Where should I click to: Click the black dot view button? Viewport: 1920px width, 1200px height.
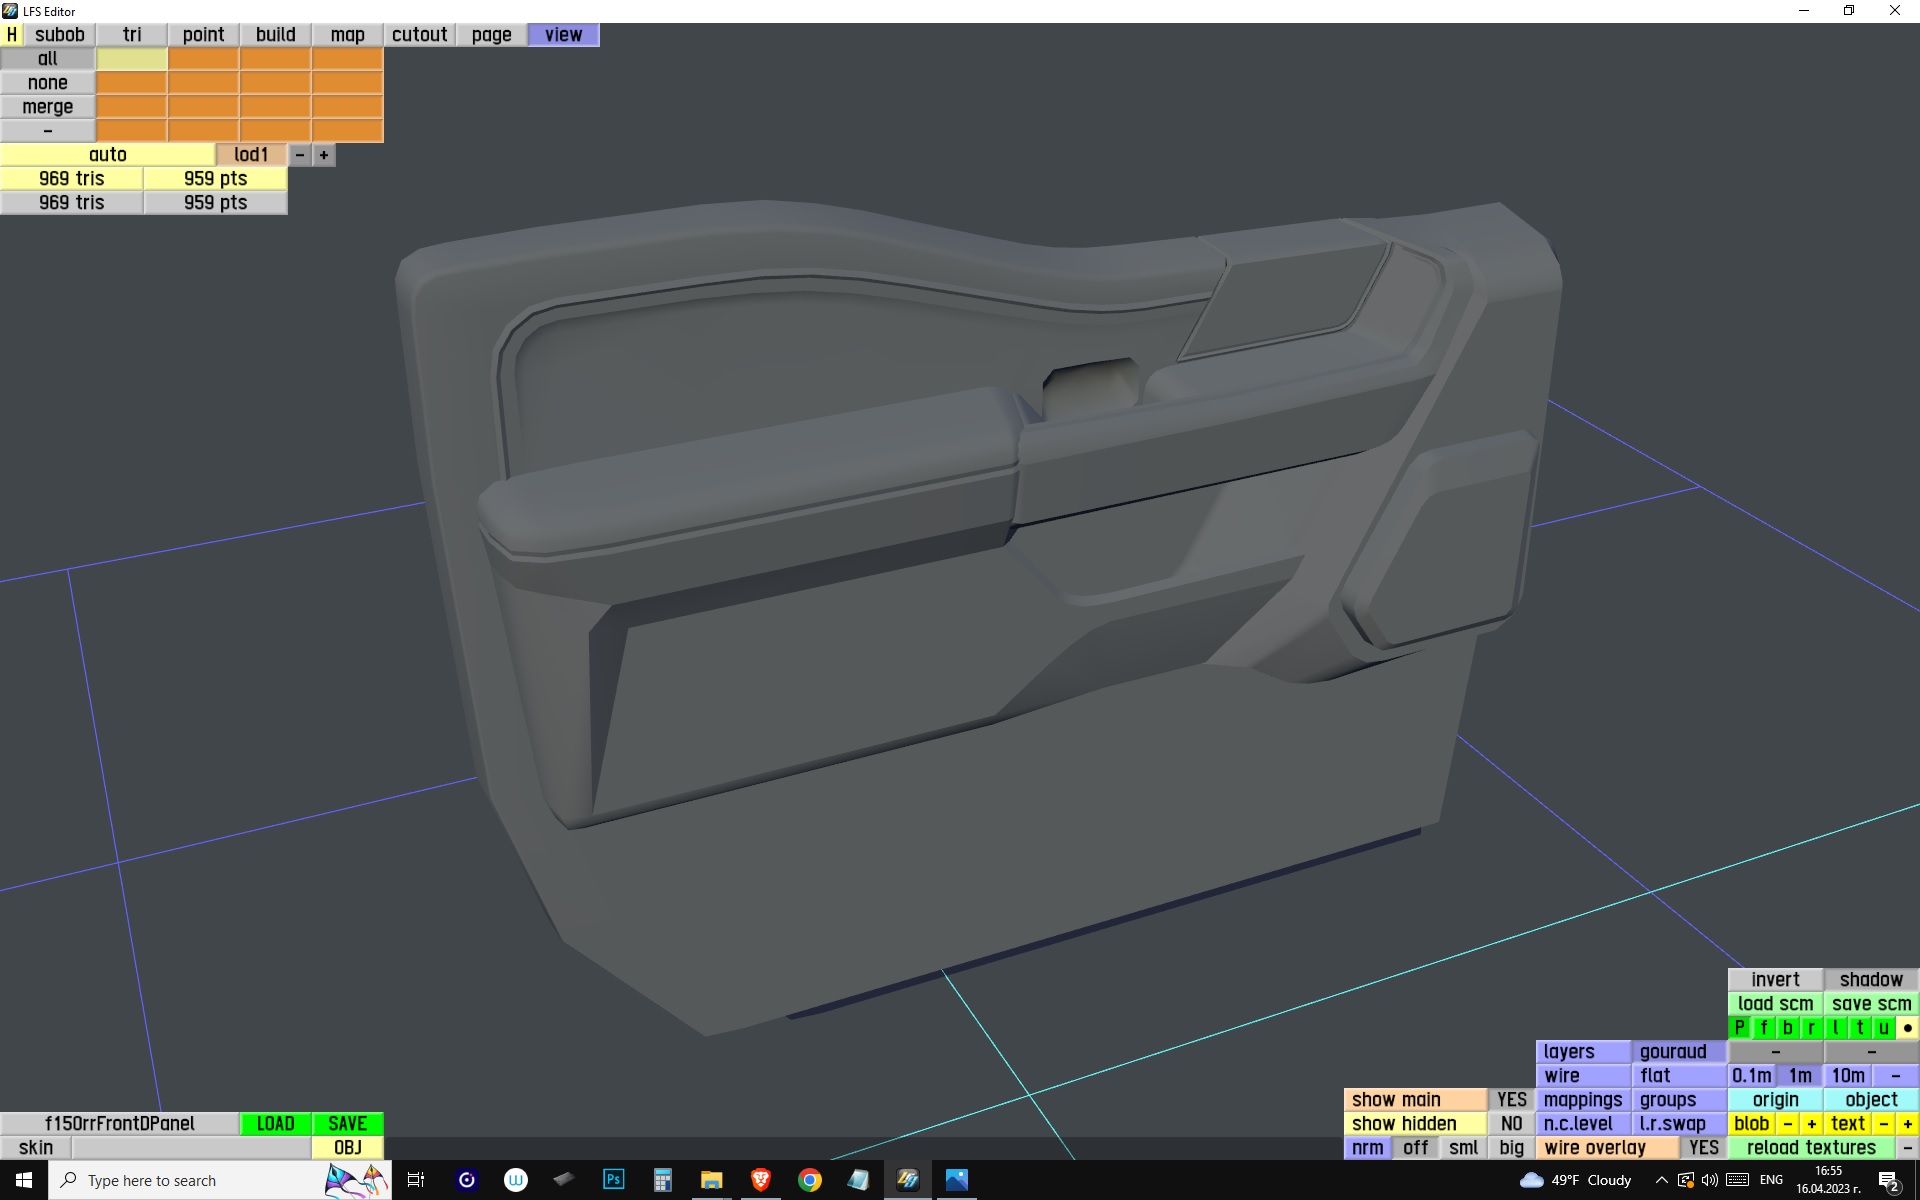[1907, 1028]
